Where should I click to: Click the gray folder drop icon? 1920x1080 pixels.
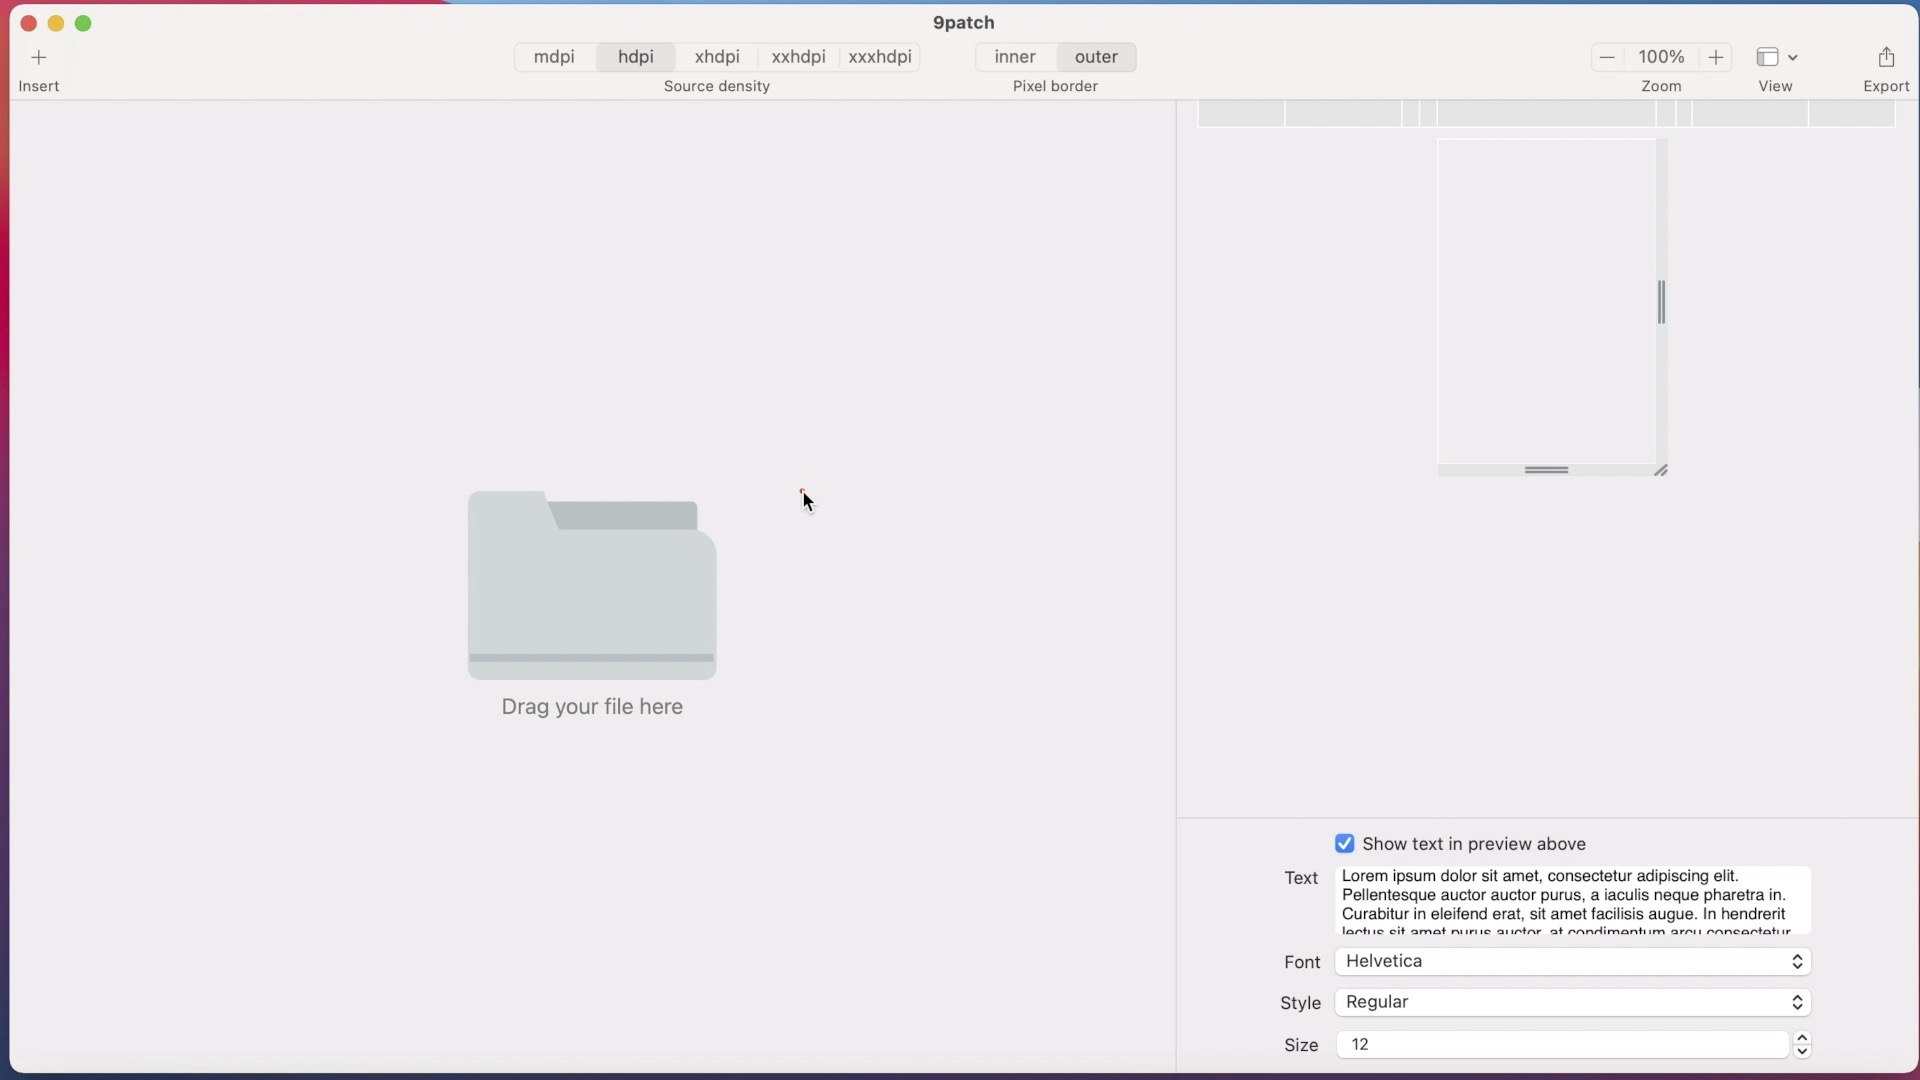point(592,585)
